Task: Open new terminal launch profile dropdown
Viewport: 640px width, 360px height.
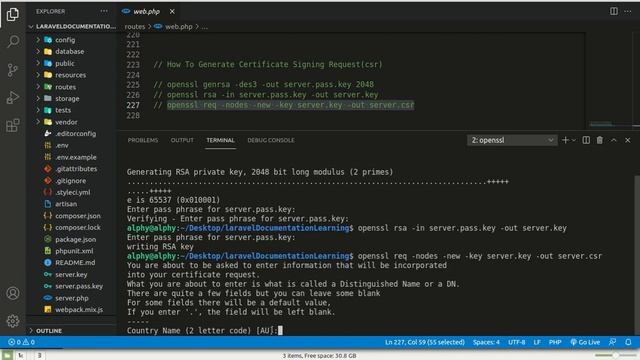Action: click(x=574, y=140)
